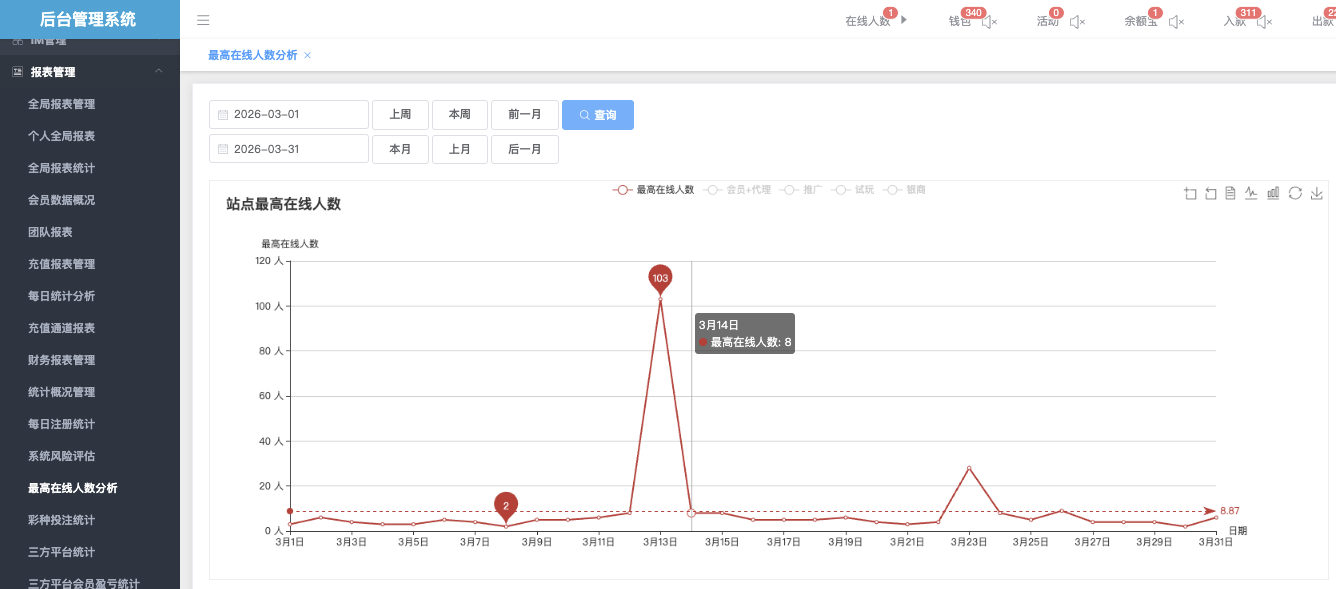The image size is (1336, 589).
Task: Click the 查询 search button
Action: point(598,115)
